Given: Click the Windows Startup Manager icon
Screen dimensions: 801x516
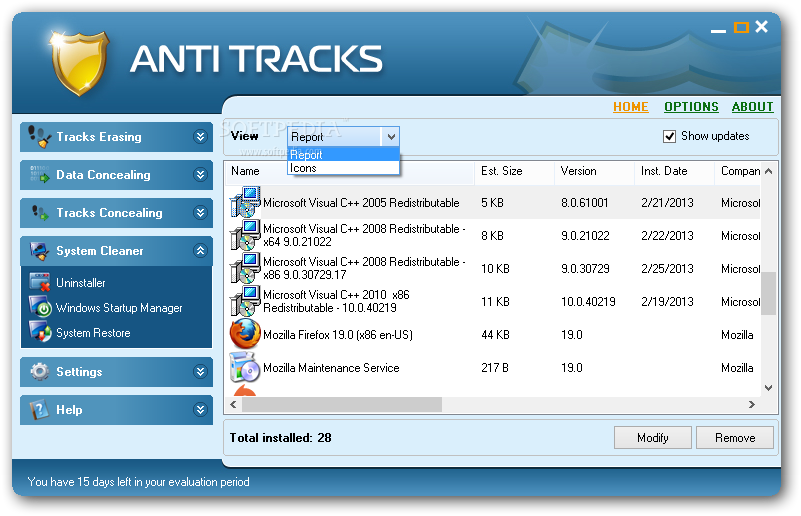Looking at the screenshot, I should (x=40, y=307).
